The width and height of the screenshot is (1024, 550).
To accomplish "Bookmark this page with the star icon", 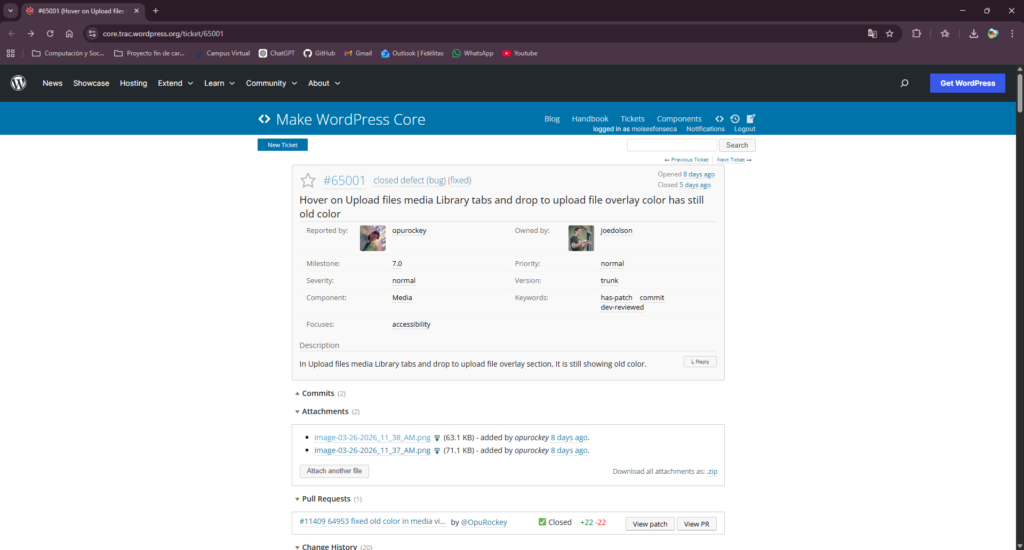I will point(889,33).
